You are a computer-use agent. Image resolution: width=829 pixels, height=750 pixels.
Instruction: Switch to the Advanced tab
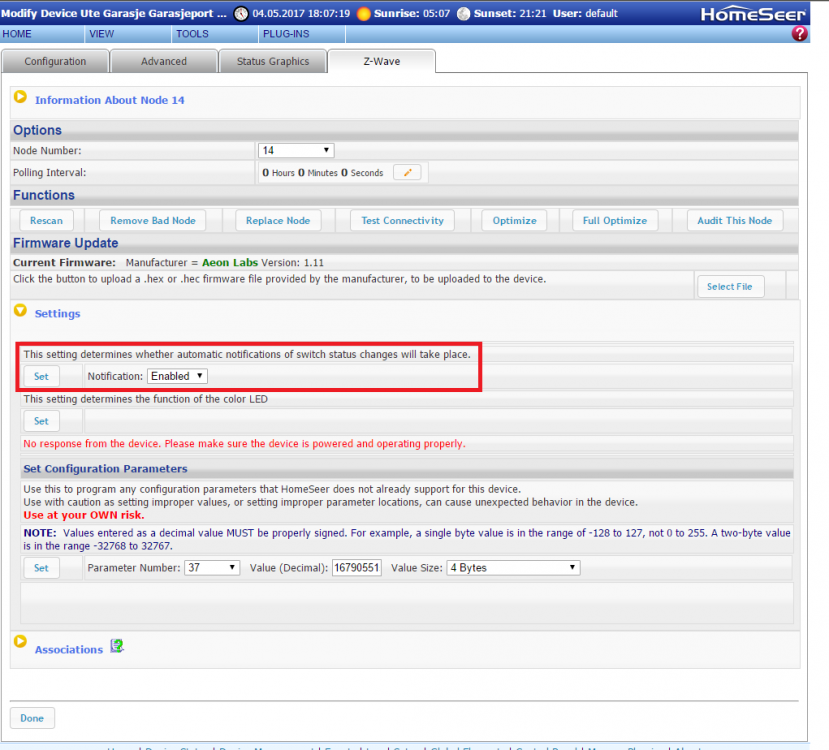tap(164, 61)
